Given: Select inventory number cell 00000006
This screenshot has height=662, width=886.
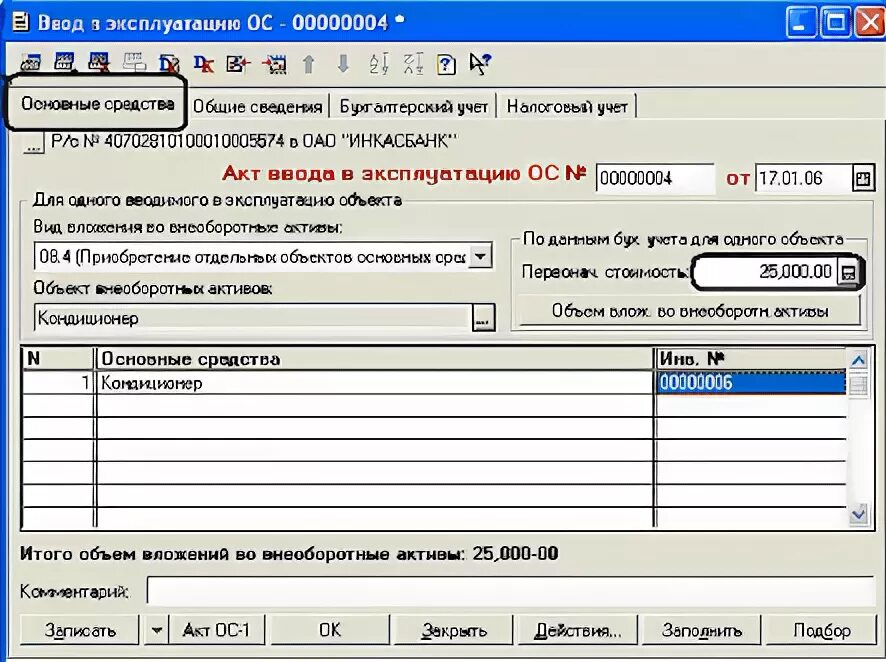Looking at the screenshot, I should (750, 383).
